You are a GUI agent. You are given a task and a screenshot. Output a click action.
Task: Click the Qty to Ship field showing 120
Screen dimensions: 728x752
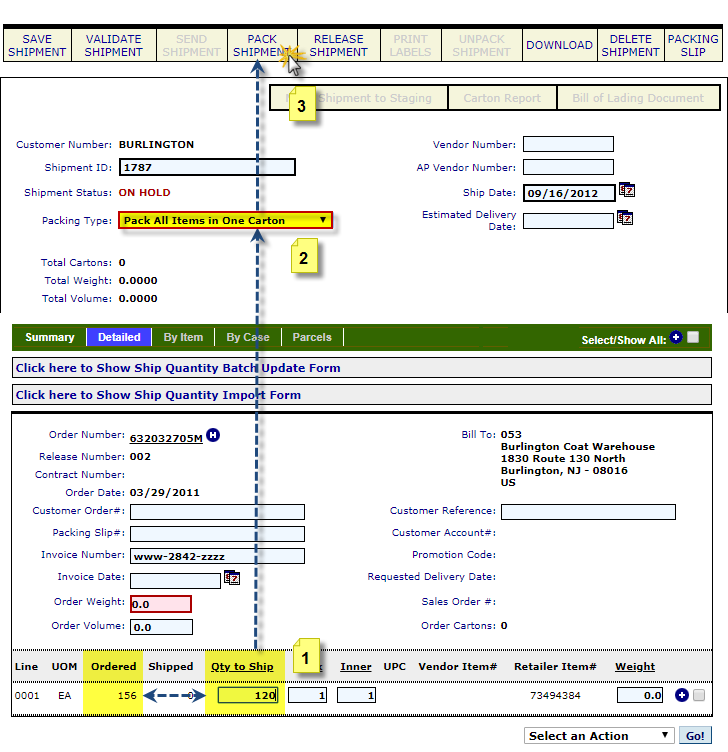[248, 695]
